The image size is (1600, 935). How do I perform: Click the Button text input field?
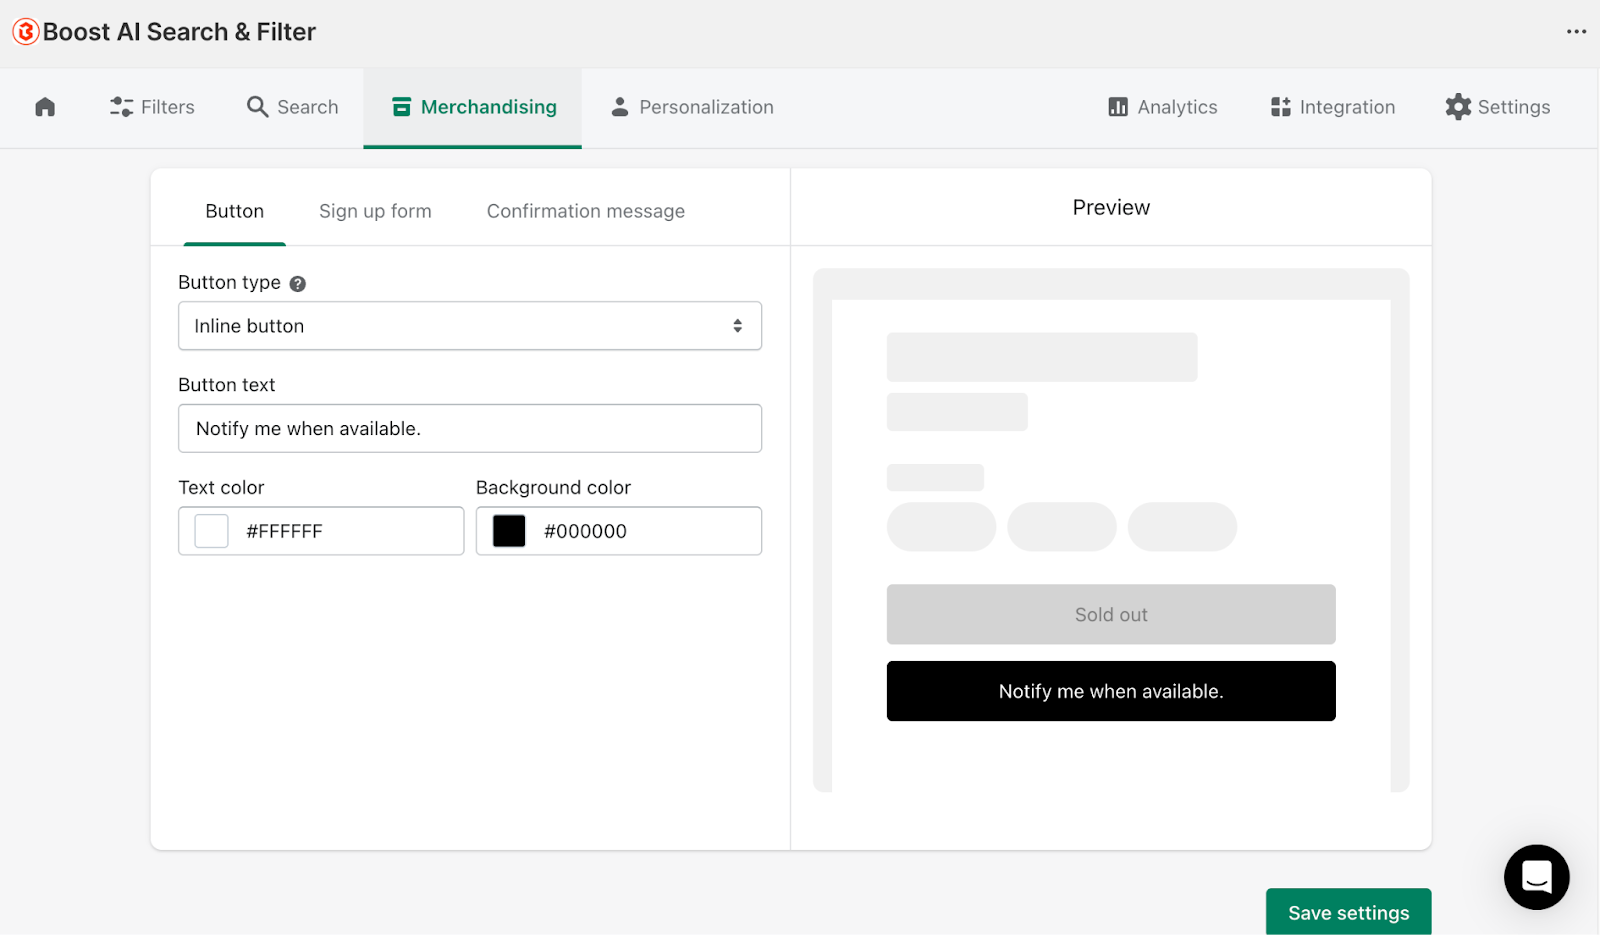point(470,428)
